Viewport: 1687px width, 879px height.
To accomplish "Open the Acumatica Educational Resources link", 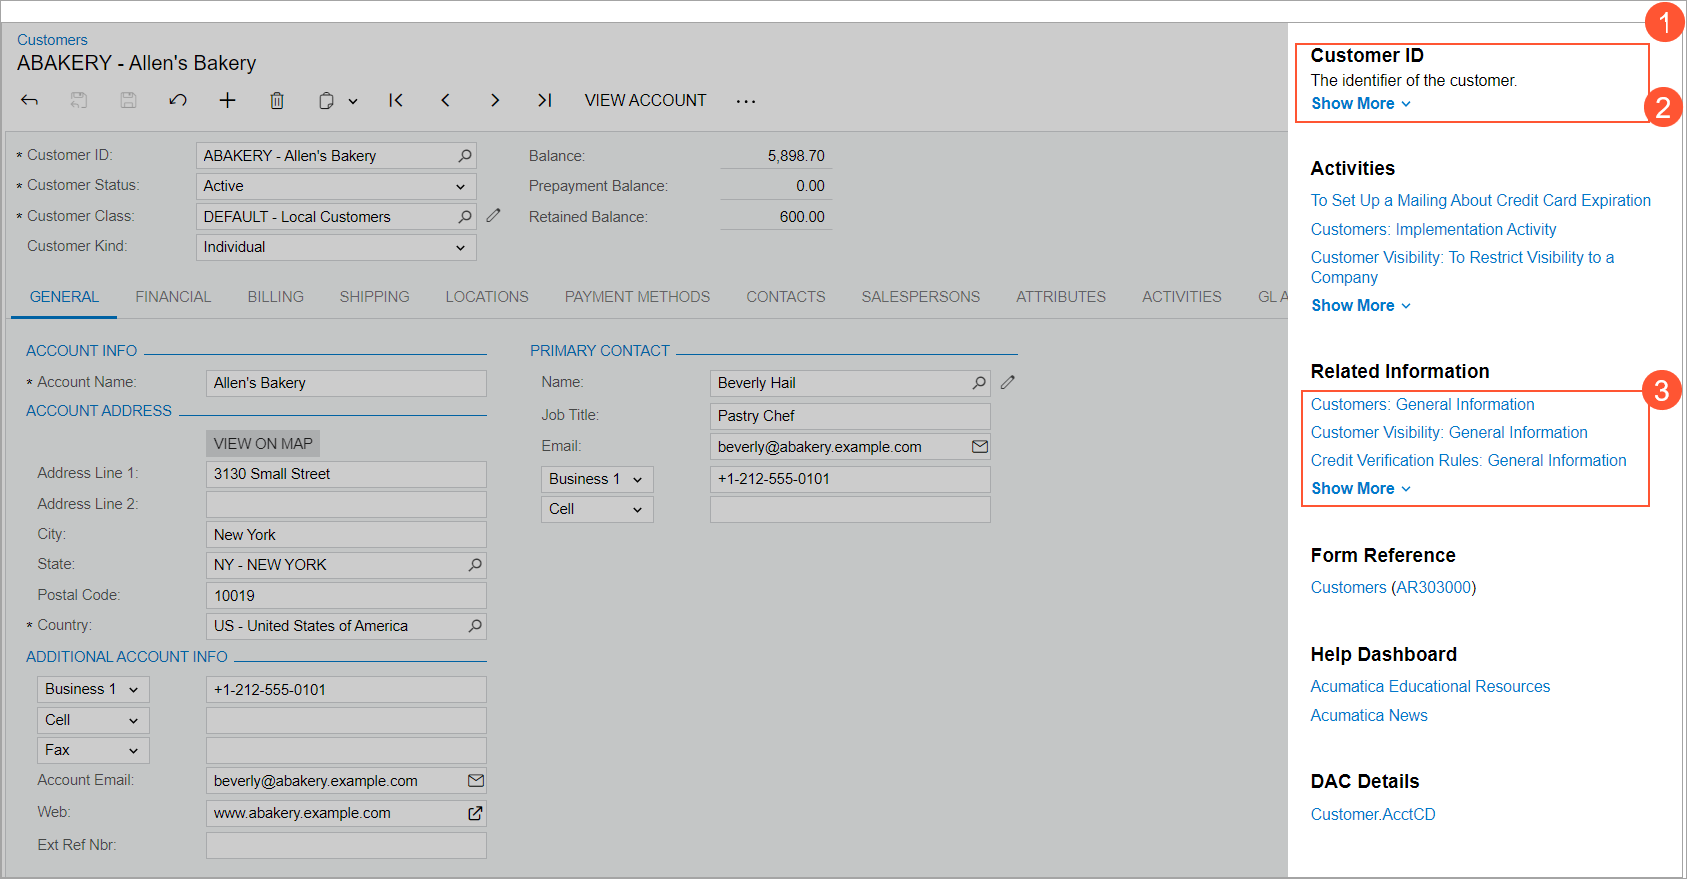I will pos(1430,687).
